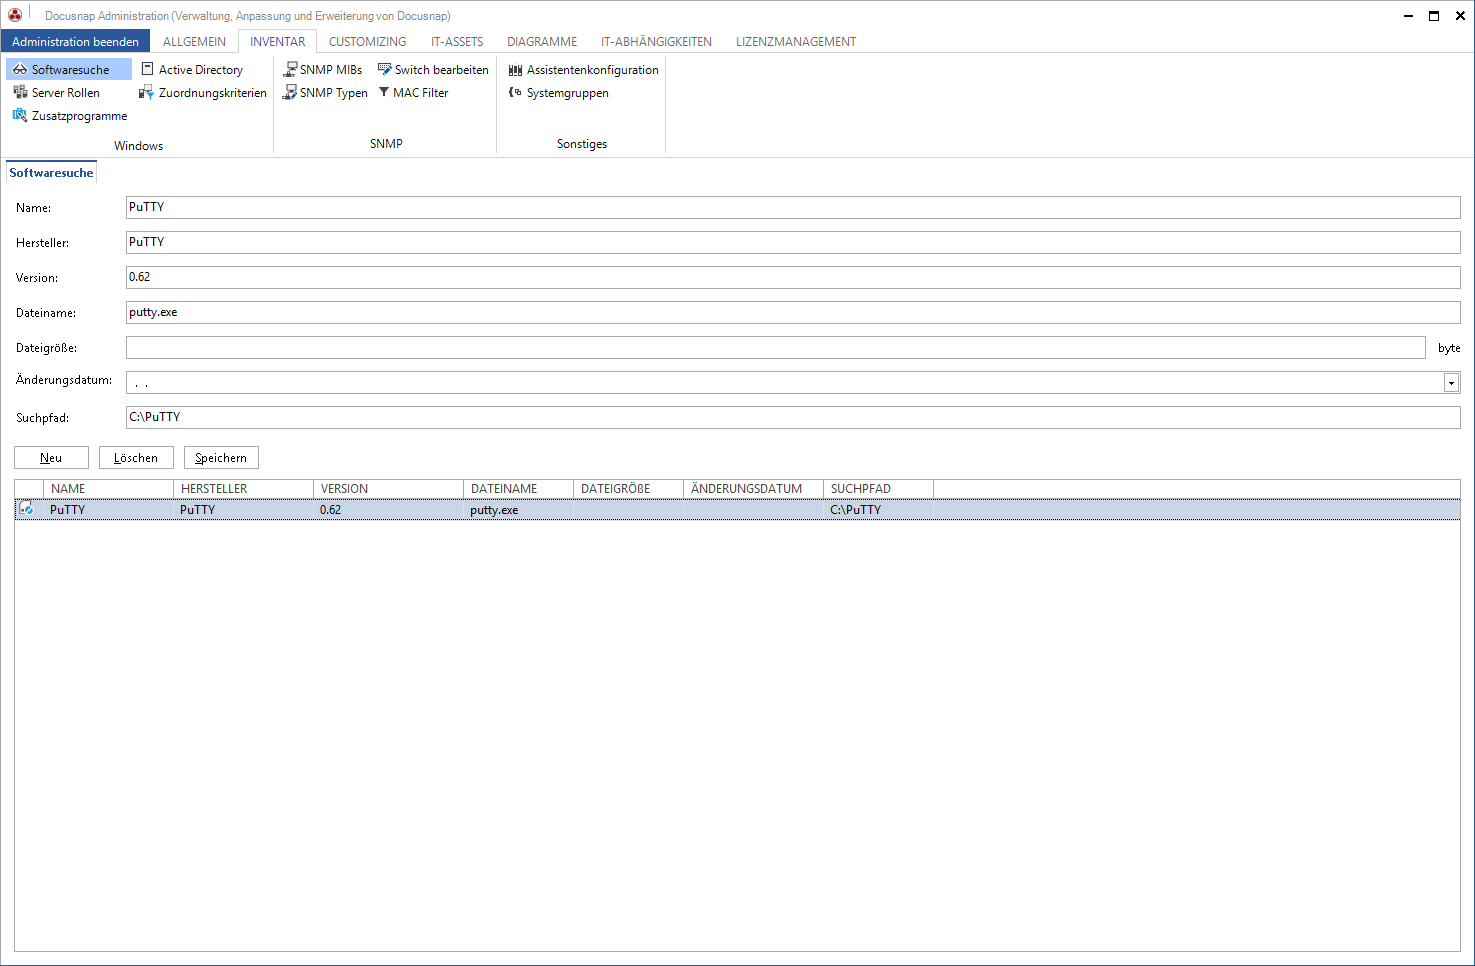Sort by the VERSION column header

[x=388, y=488]
